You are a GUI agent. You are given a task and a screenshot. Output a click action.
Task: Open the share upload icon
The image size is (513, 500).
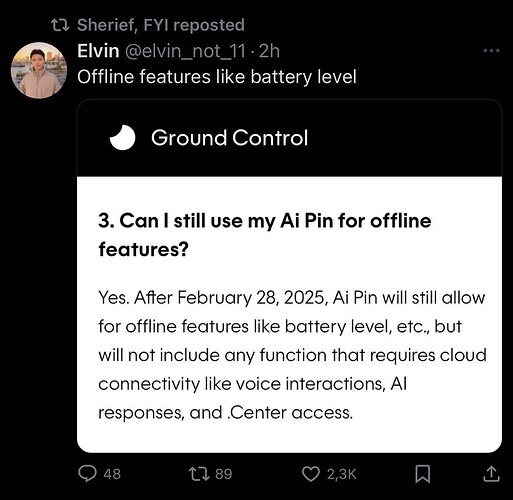[x=491, y=474]
